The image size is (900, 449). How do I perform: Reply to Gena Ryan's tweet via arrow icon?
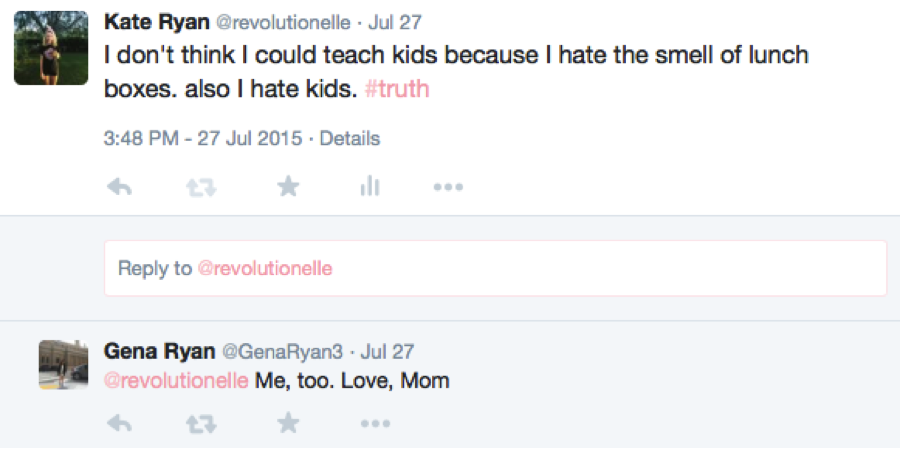pyautogui.click(x=120, y=424)
